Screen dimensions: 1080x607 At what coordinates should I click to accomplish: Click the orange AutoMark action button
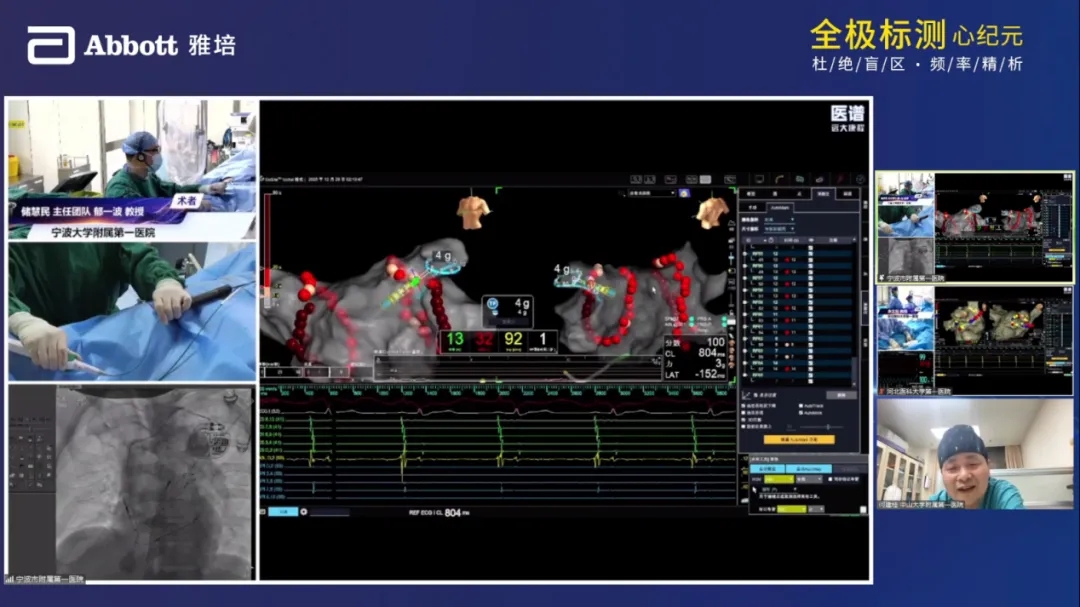click(798, 439)
